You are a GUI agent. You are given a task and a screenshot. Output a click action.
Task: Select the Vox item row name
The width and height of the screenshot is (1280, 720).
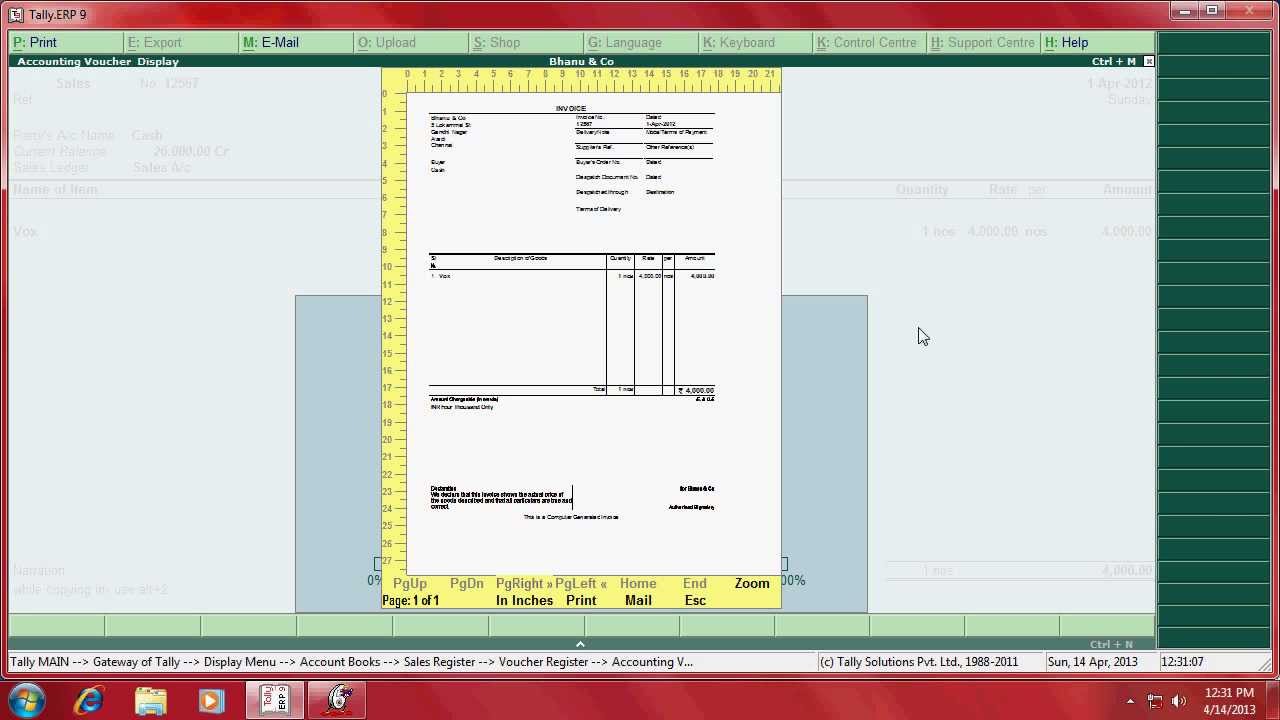coord(26,232)
